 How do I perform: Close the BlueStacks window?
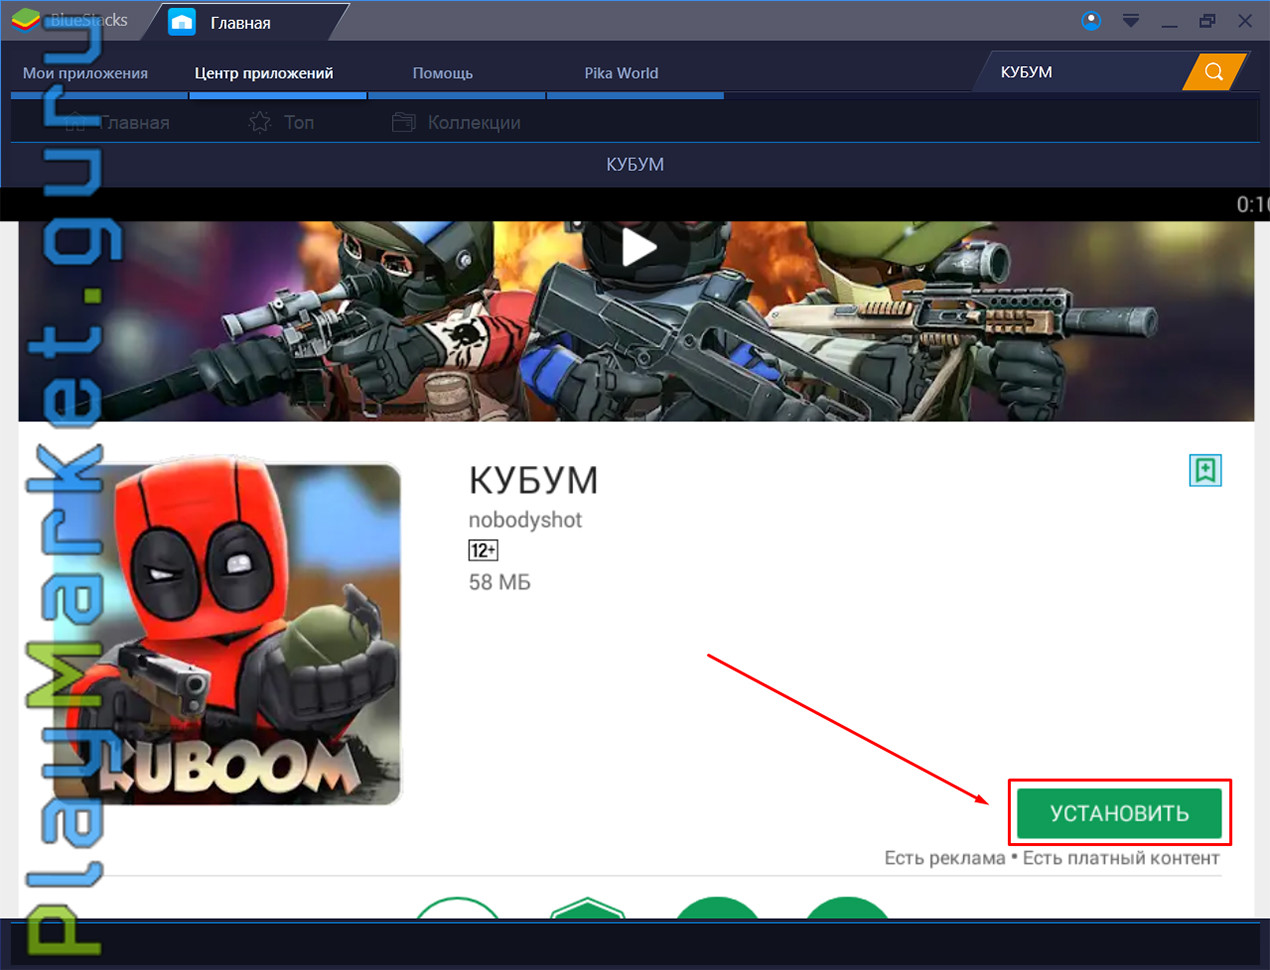pyautogui.click(x=1245, y=21)
